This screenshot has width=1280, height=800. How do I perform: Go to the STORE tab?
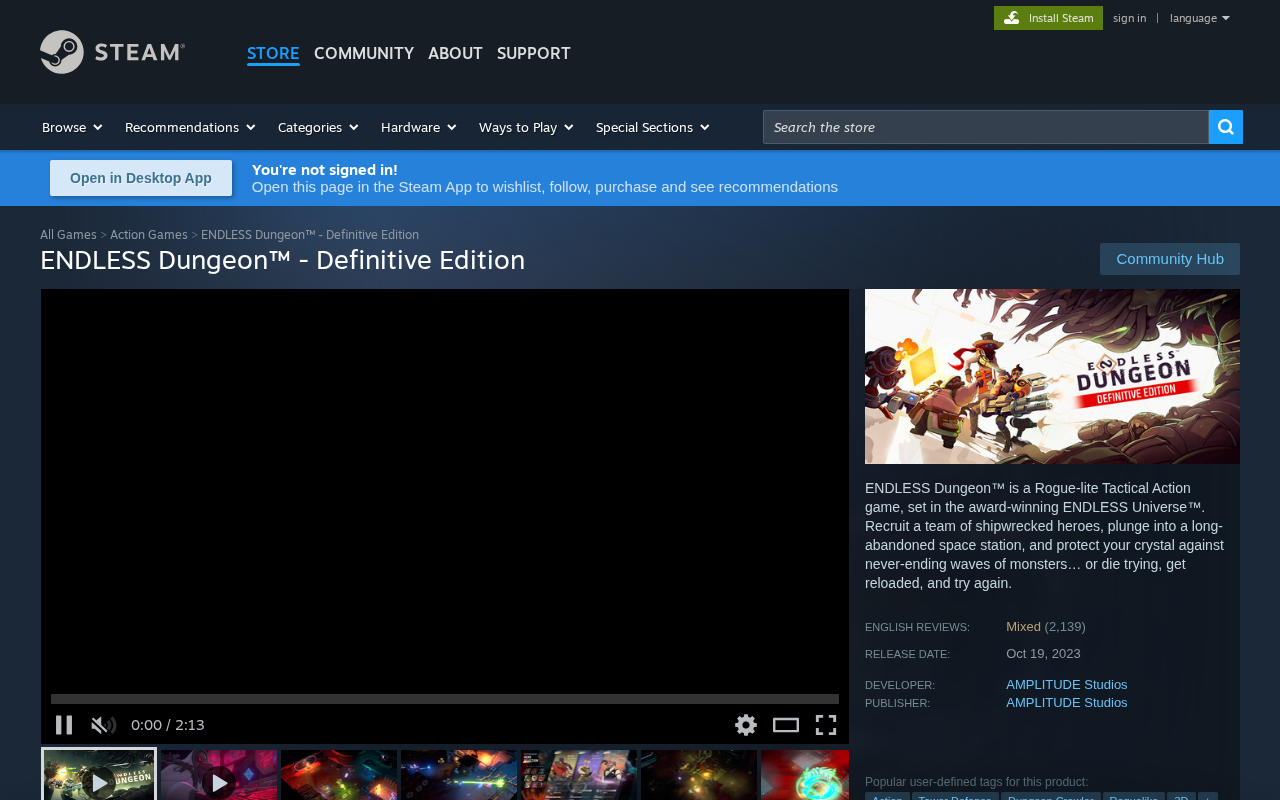[x=273, y=53]
